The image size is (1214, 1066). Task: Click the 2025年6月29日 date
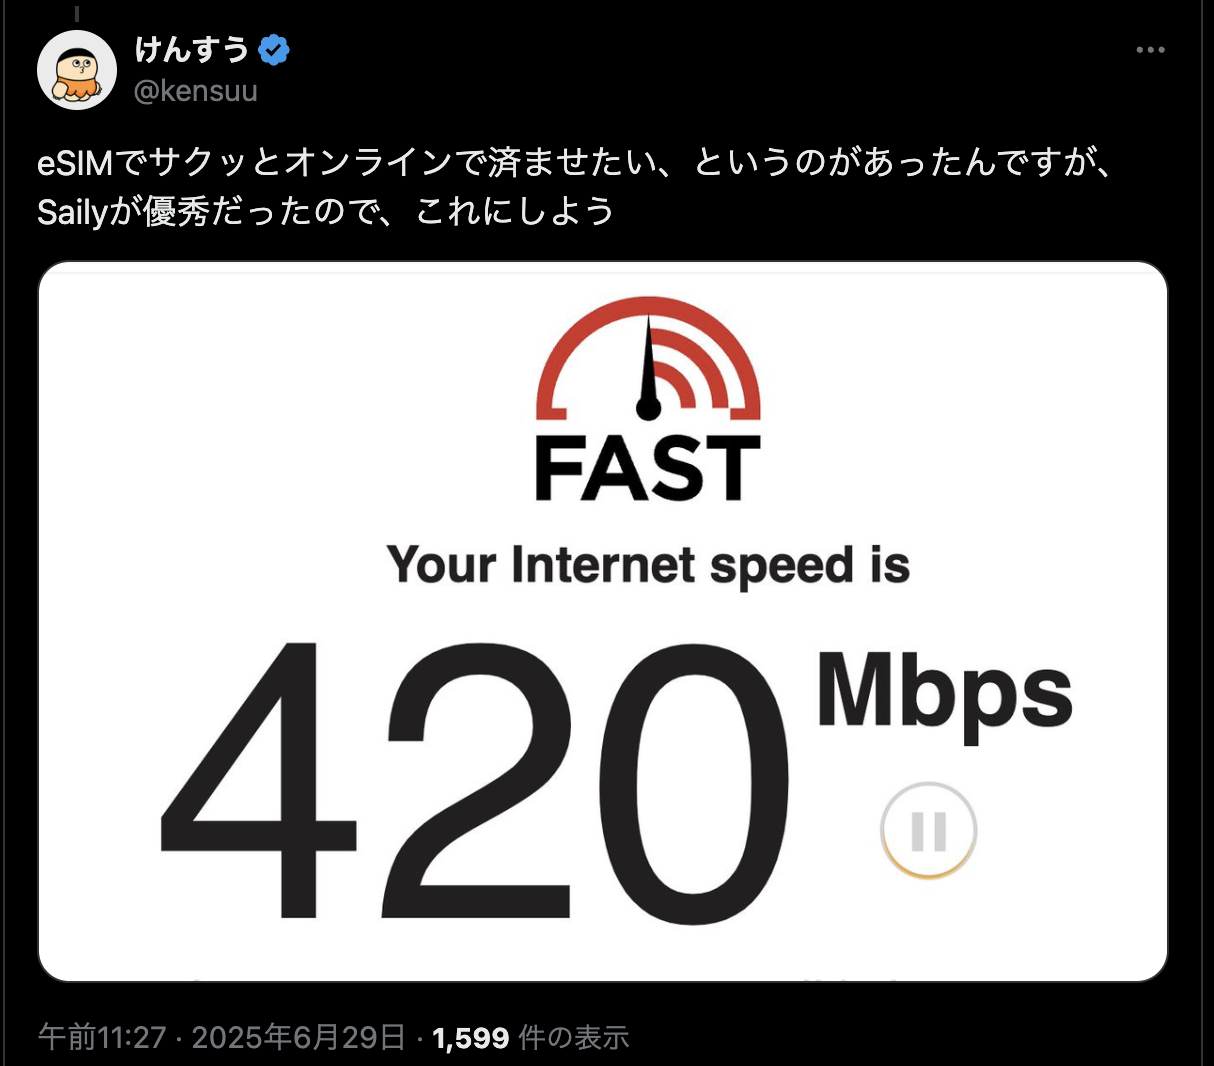pyautogui.click(x=299, y=1037)
